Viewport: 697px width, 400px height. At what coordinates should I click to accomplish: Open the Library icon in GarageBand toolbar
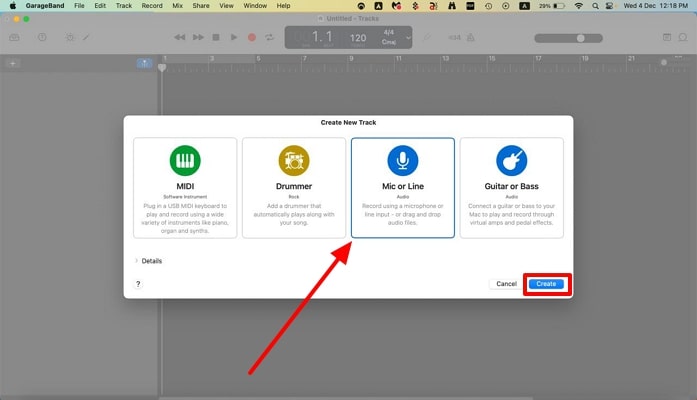[x=14, y=37]
